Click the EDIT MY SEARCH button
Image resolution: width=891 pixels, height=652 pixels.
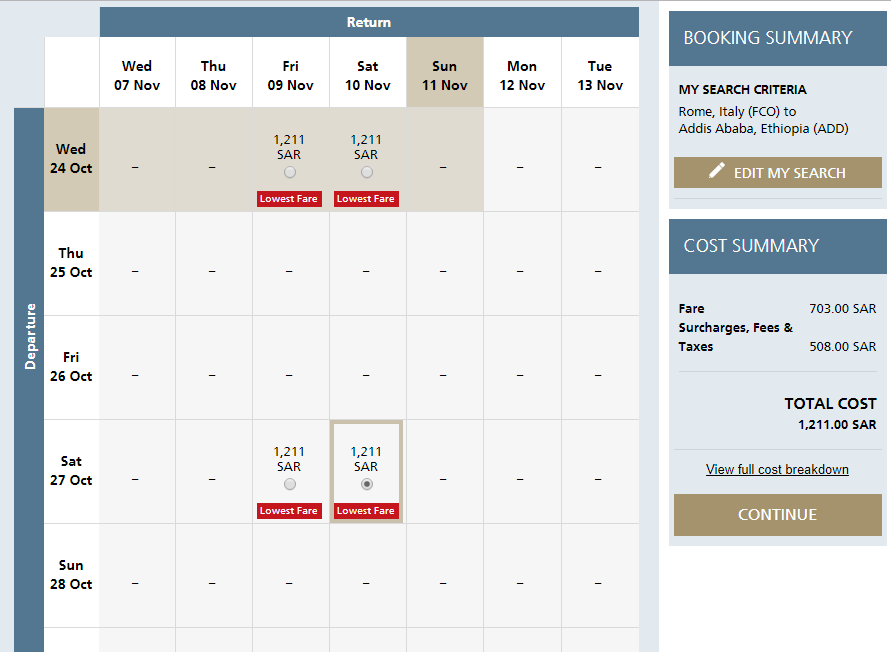(777, 172)
